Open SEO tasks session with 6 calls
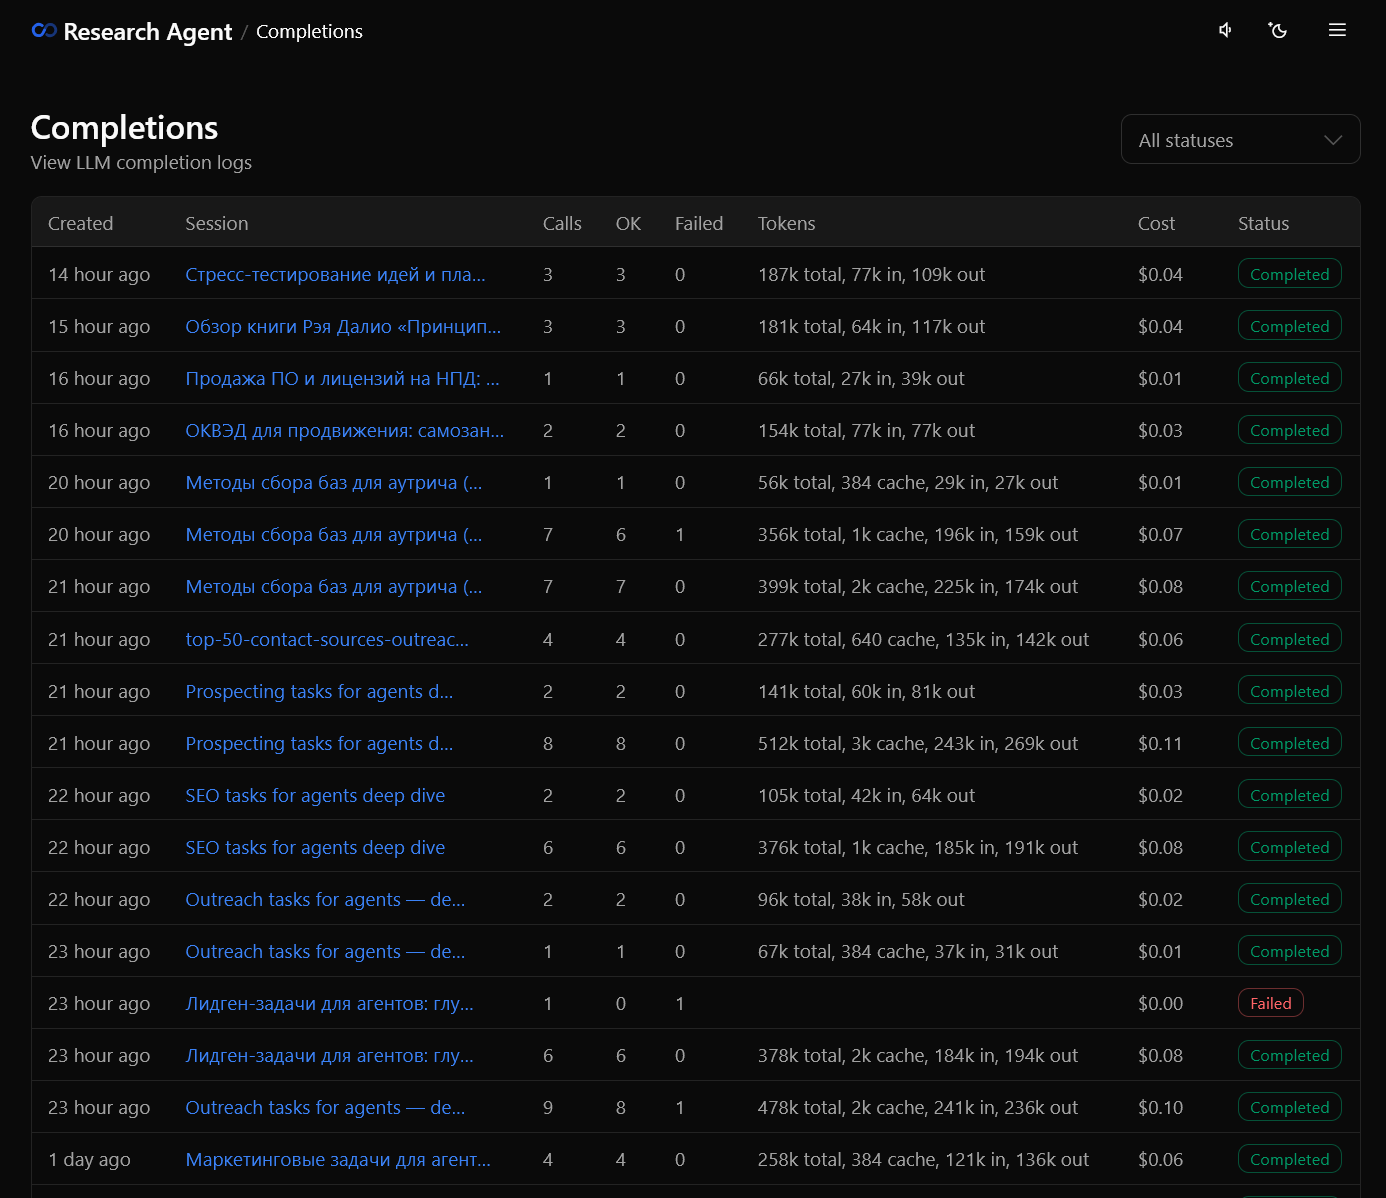 click(x=315, y=848)
